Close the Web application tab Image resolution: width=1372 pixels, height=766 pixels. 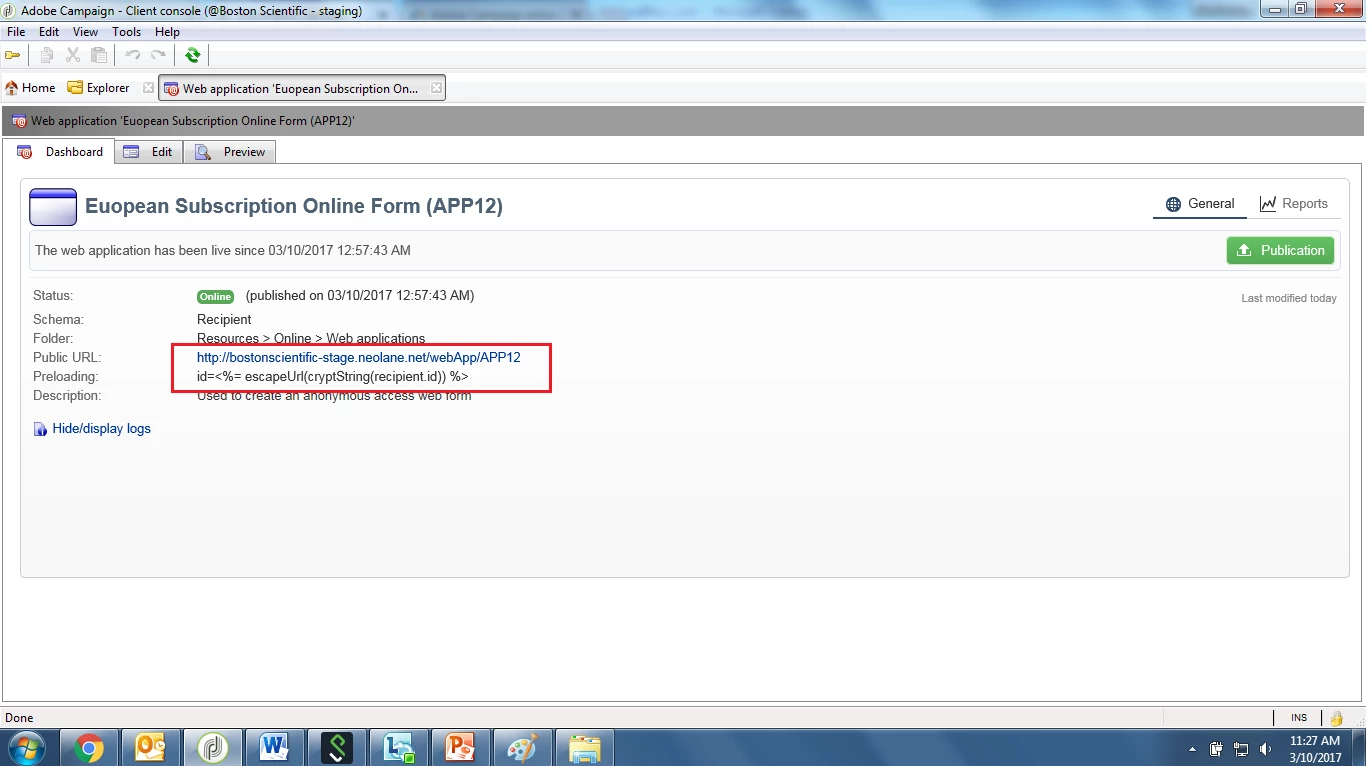tap(436, 88)
